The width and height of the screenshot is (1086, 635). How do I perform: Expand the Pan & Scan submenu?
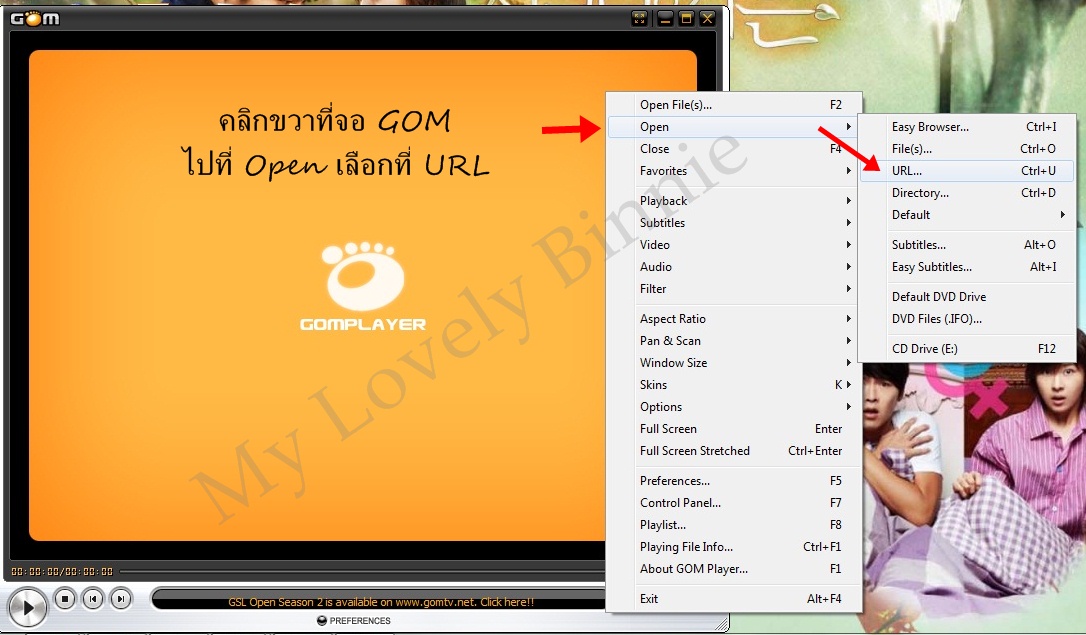tap(734, 341)
